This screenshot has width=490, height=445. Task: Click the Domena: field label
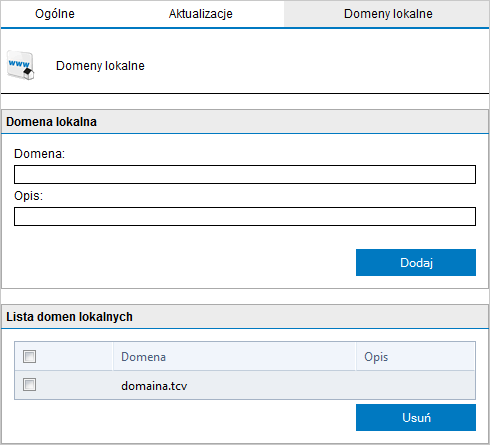click(39, 154)
